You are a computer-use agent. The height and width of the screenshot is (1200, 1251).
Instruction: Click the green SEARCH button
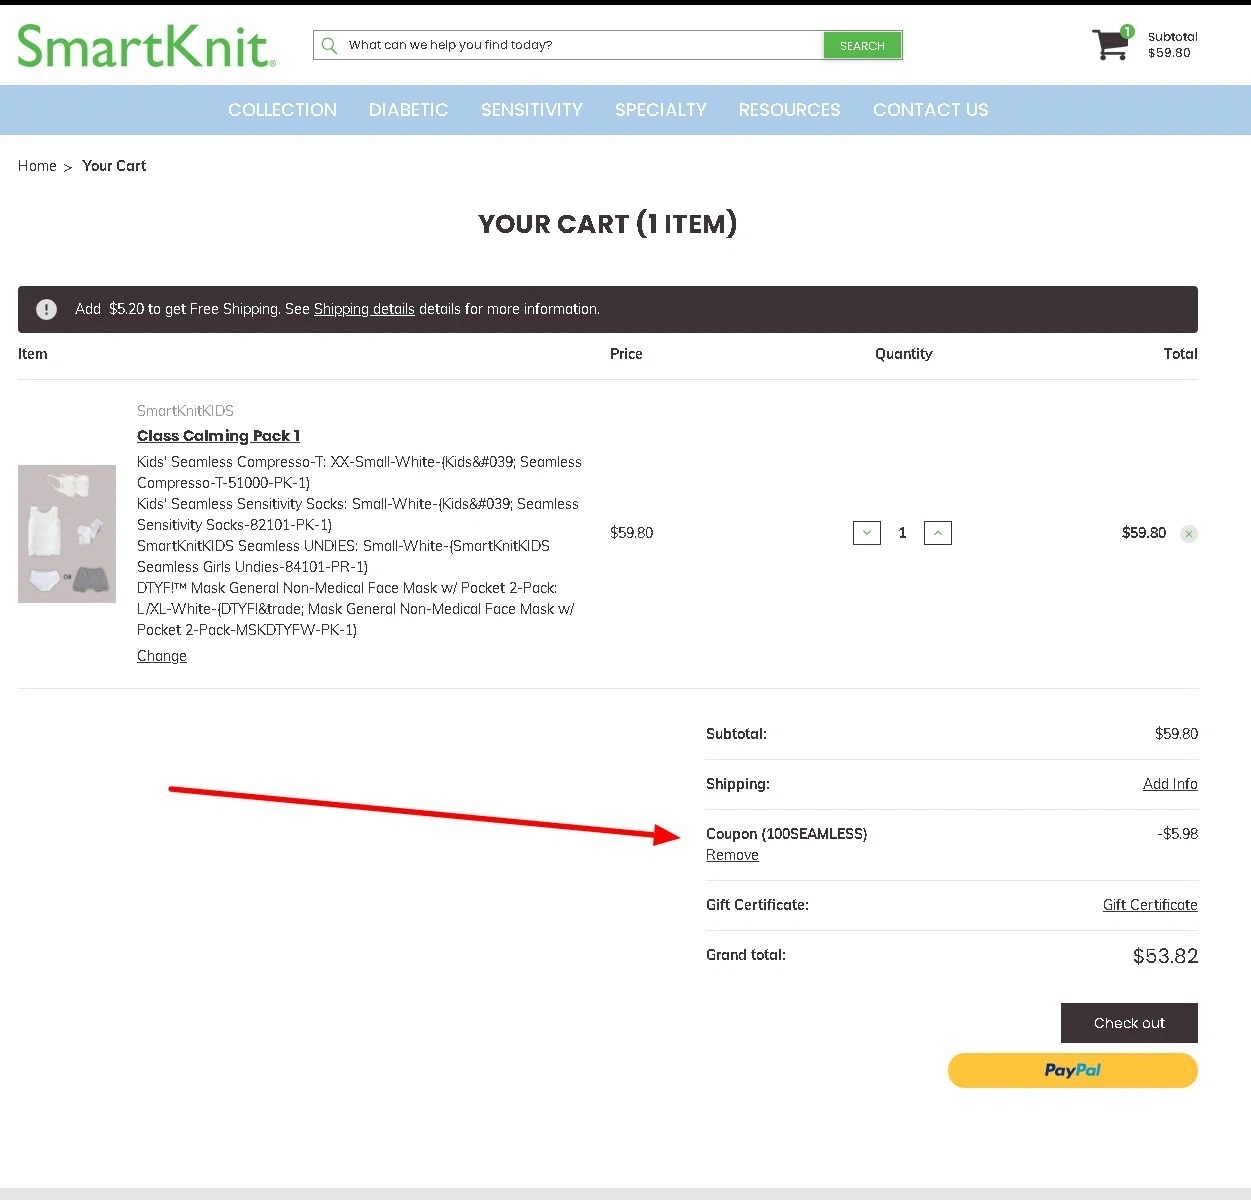click(x=862, y=45)
